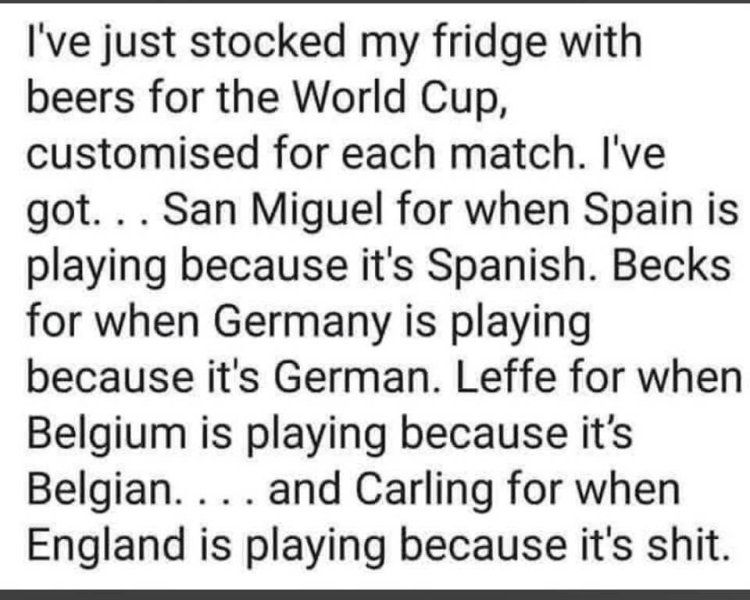750x600 pixels.
Task: Select the beer name "Becks"
Action: 672,266
